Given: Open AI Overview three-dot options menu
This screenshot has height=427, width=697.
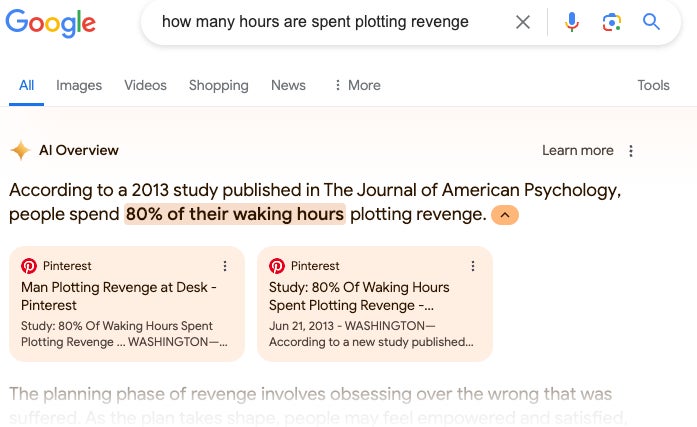Looking at the screenshot, I should point(631,151).
